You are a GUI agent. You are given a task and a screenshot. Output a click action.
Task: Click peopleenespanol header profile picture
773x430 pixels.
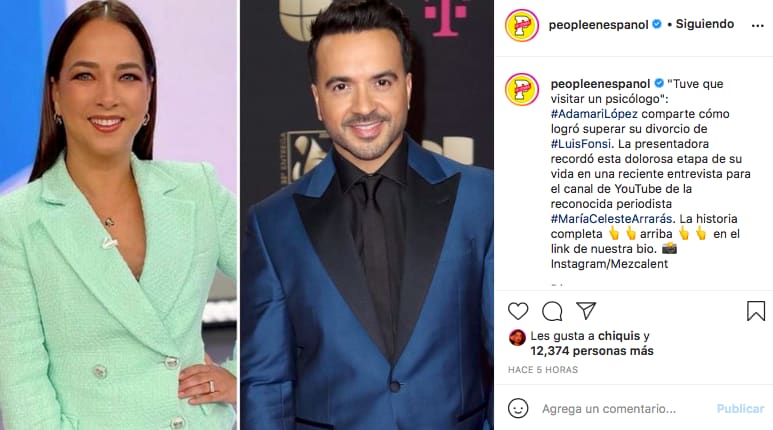coord(522,25)
